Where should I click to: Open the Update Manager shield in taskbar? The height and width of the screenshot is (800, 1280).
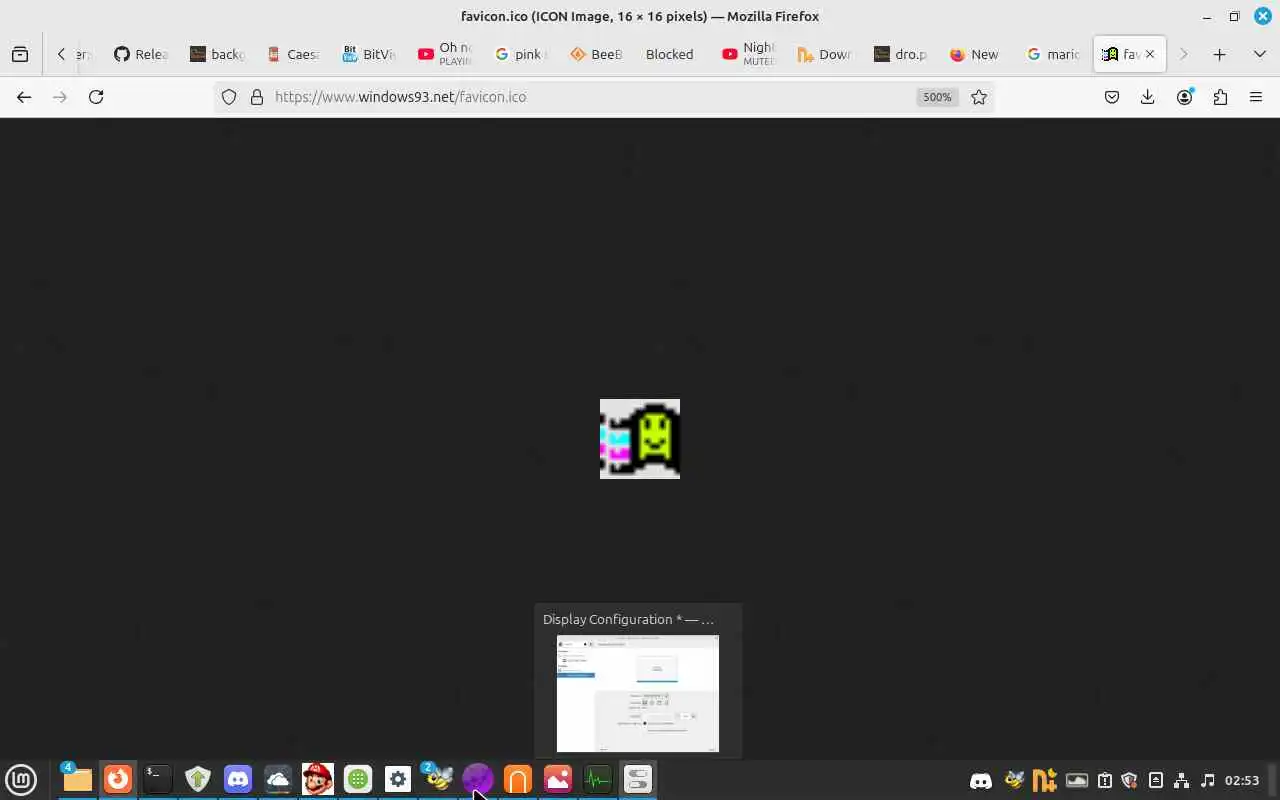[x=198, y=779]
